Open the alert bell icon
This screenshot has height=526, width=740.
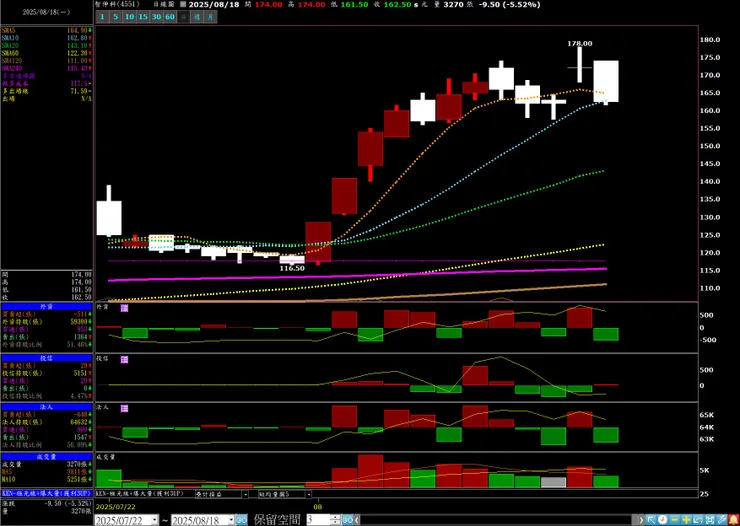pyautogui.click(x=734, y=520)
